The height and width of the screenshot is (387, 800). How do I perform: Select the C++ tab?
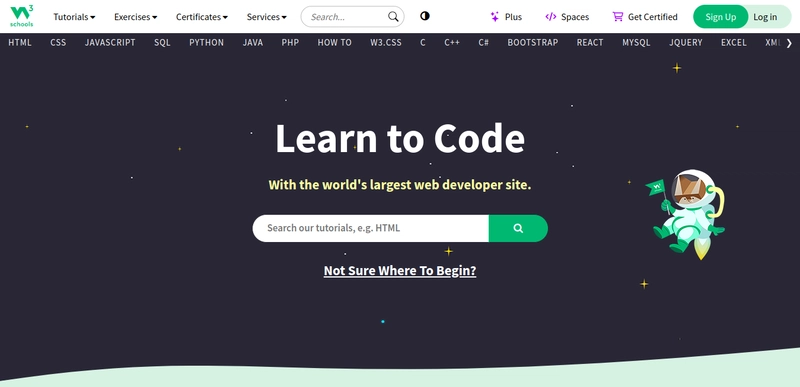coord(452,43)
